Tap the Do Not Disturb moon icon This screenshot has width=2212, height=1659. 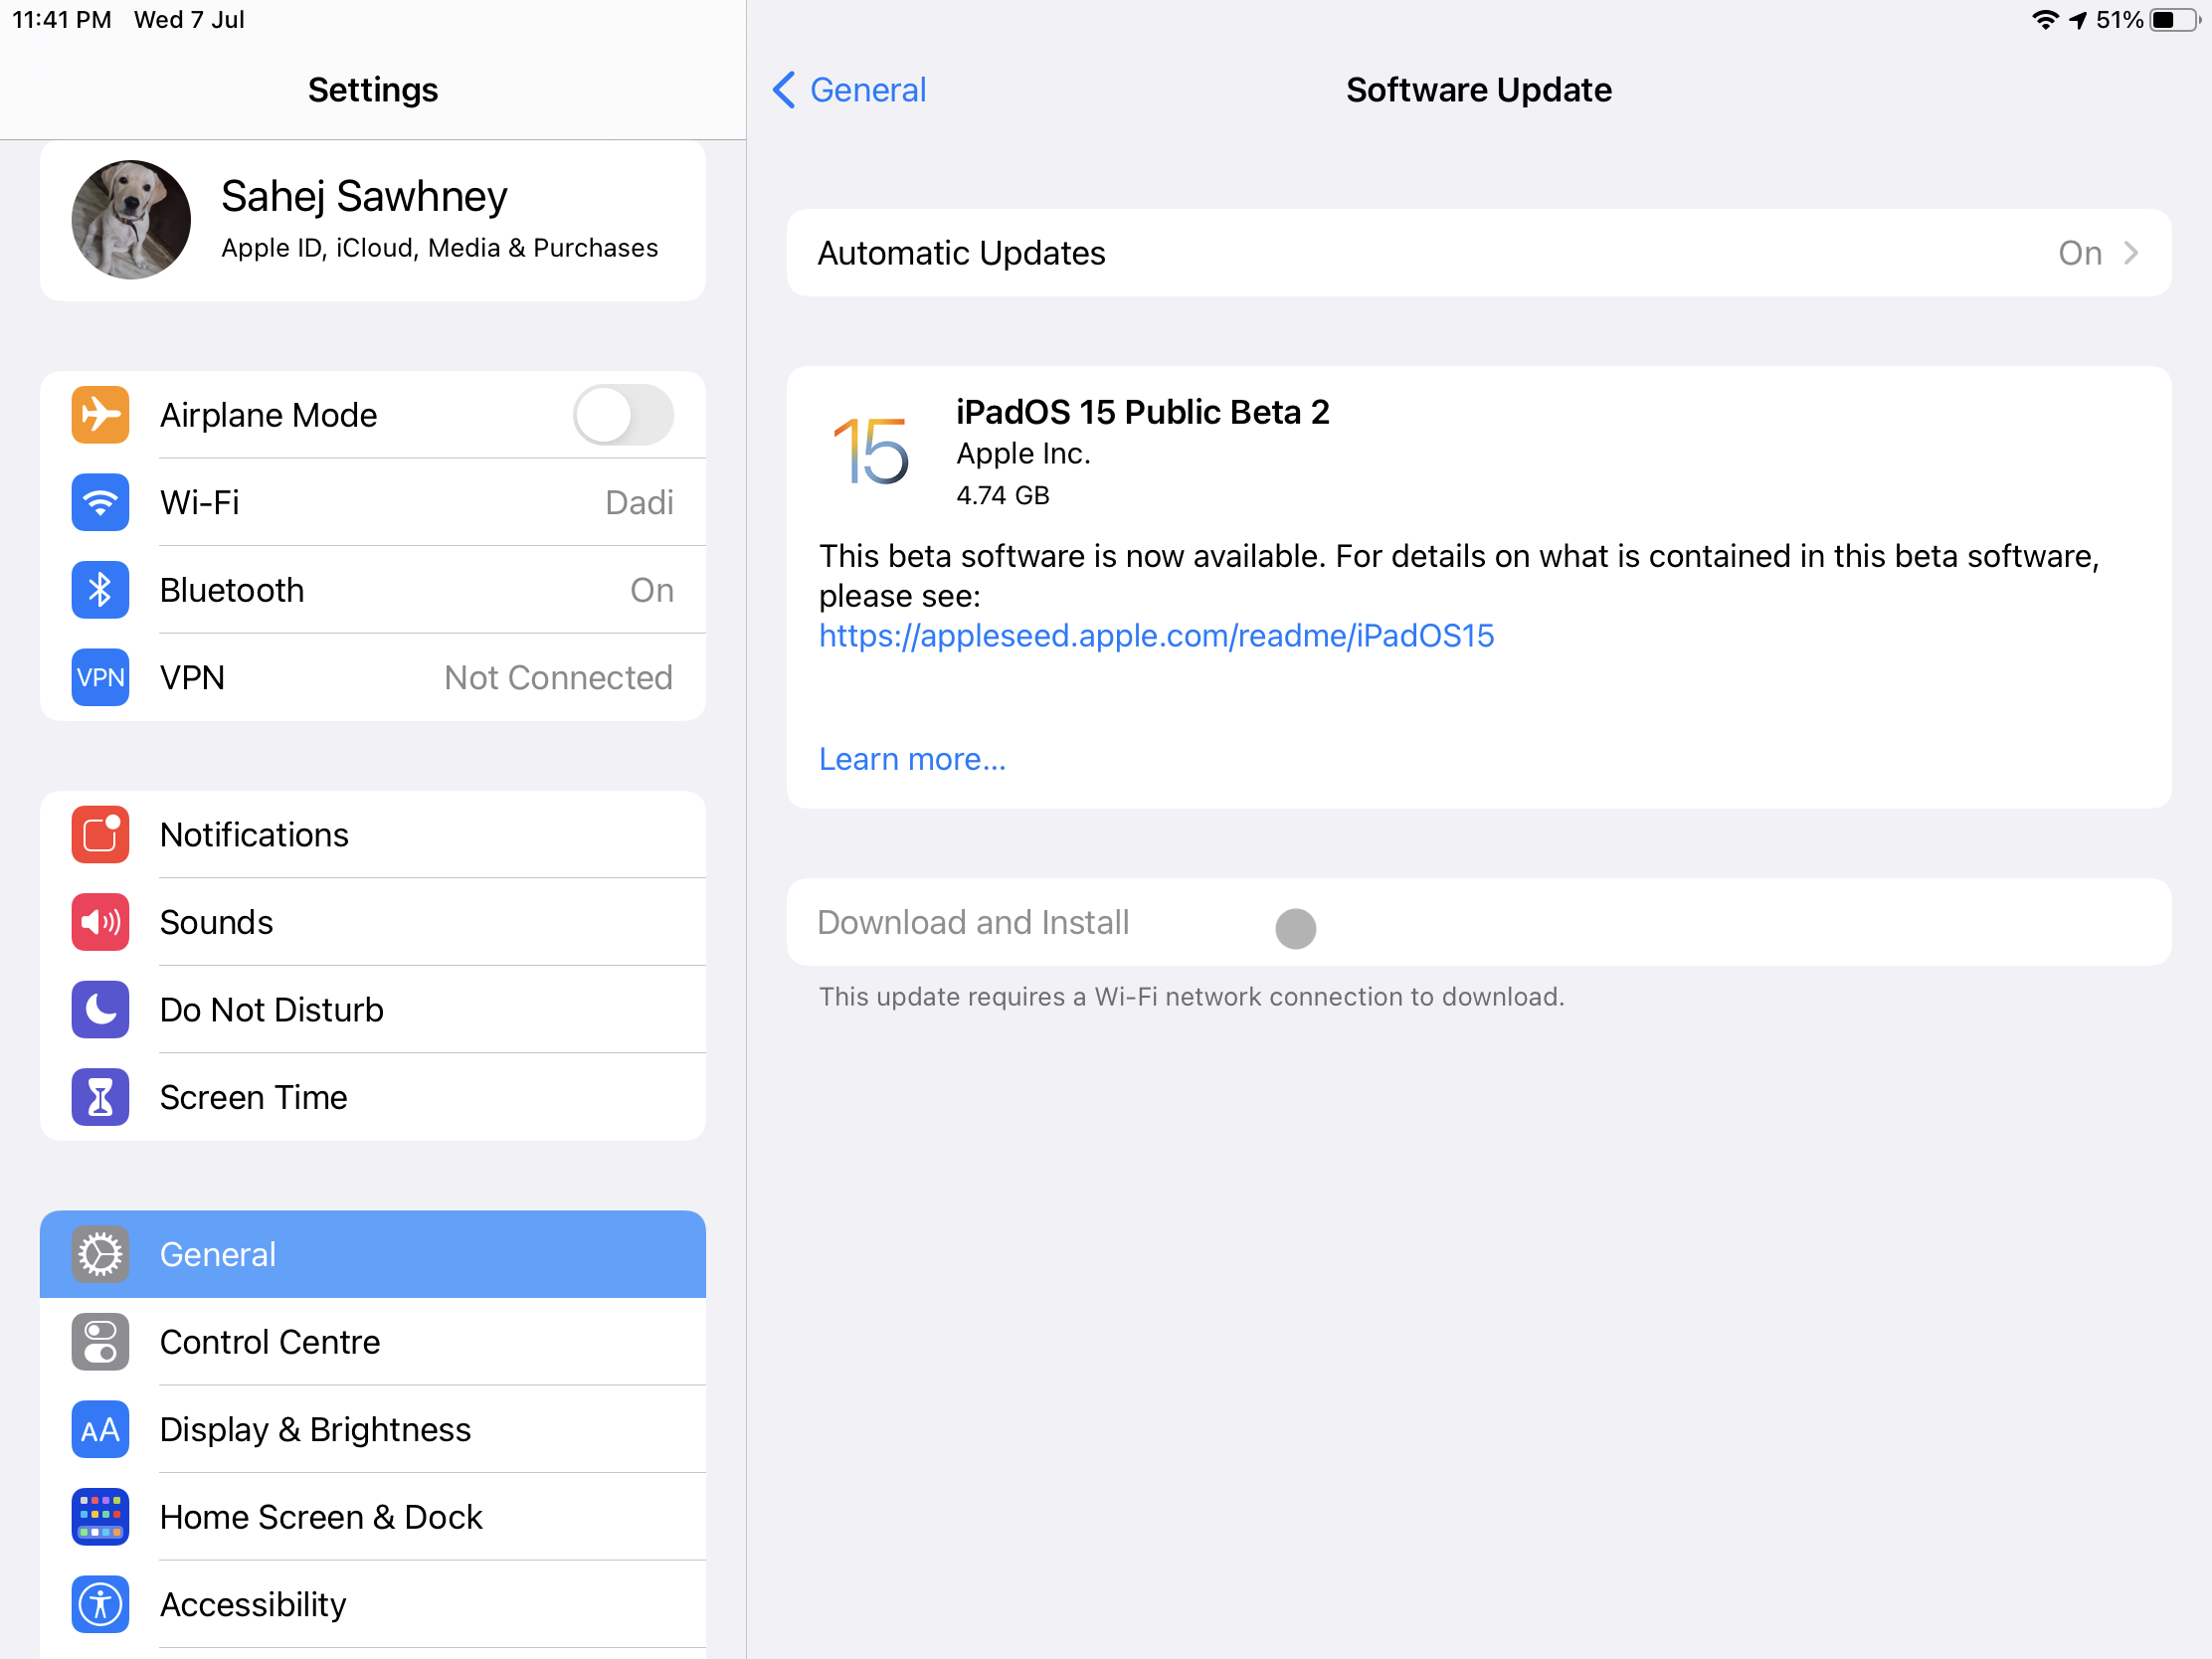(100, 1009)
